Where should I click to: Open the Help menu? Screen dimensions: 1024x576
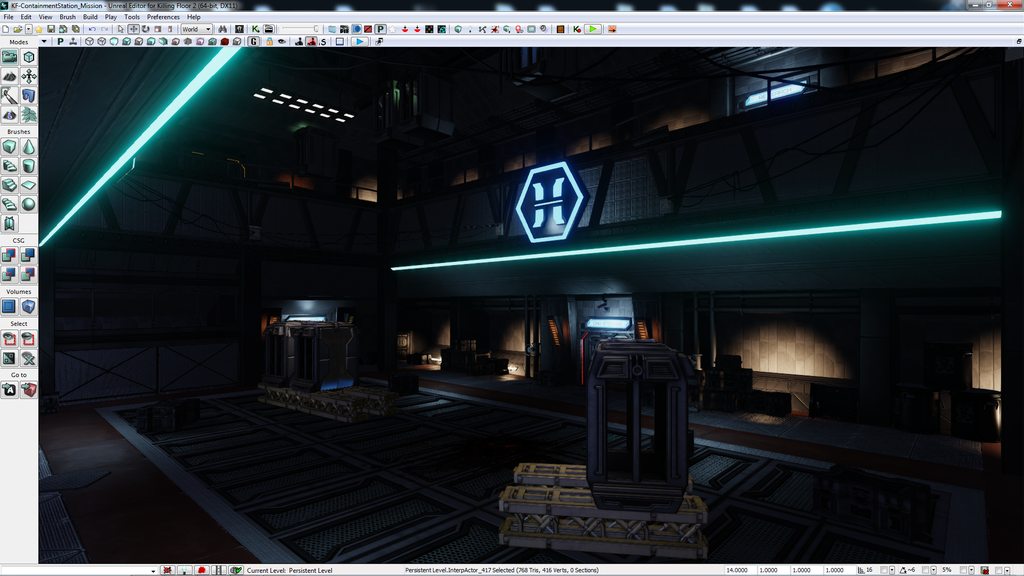(x=194, y=17)
